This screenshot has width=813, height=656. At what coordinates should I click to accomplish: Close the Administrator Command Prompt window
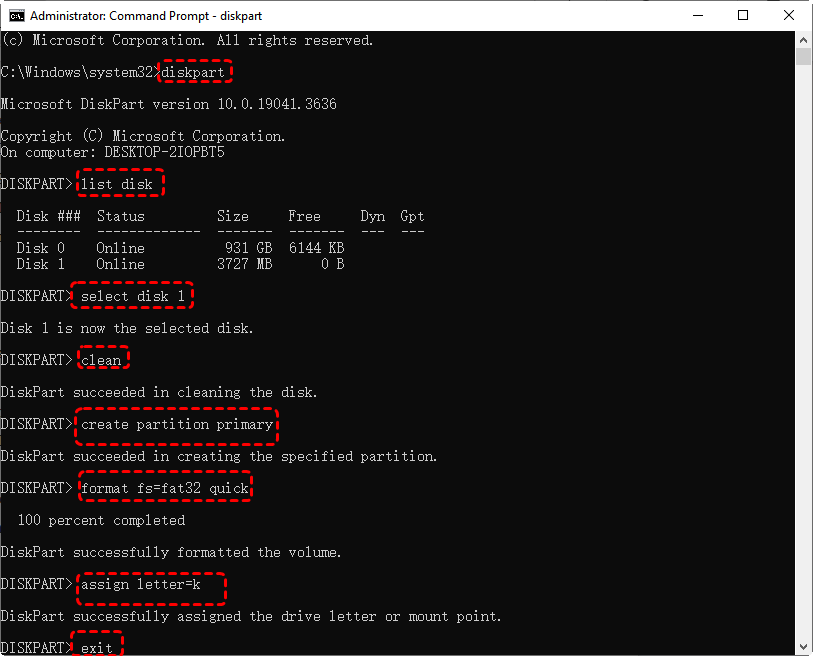tap(789, 16)
